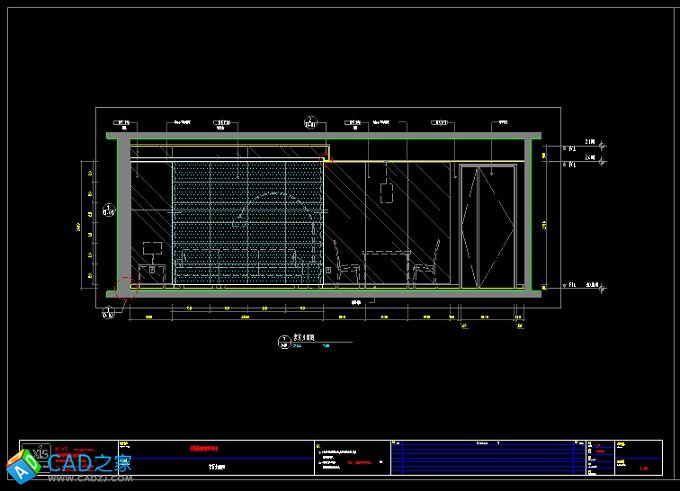Image resolution: width=680 pixels, height=491 pixels.
Task: Click the callout circle below the bottom-left corner
Action: click(x=107, y=314)
